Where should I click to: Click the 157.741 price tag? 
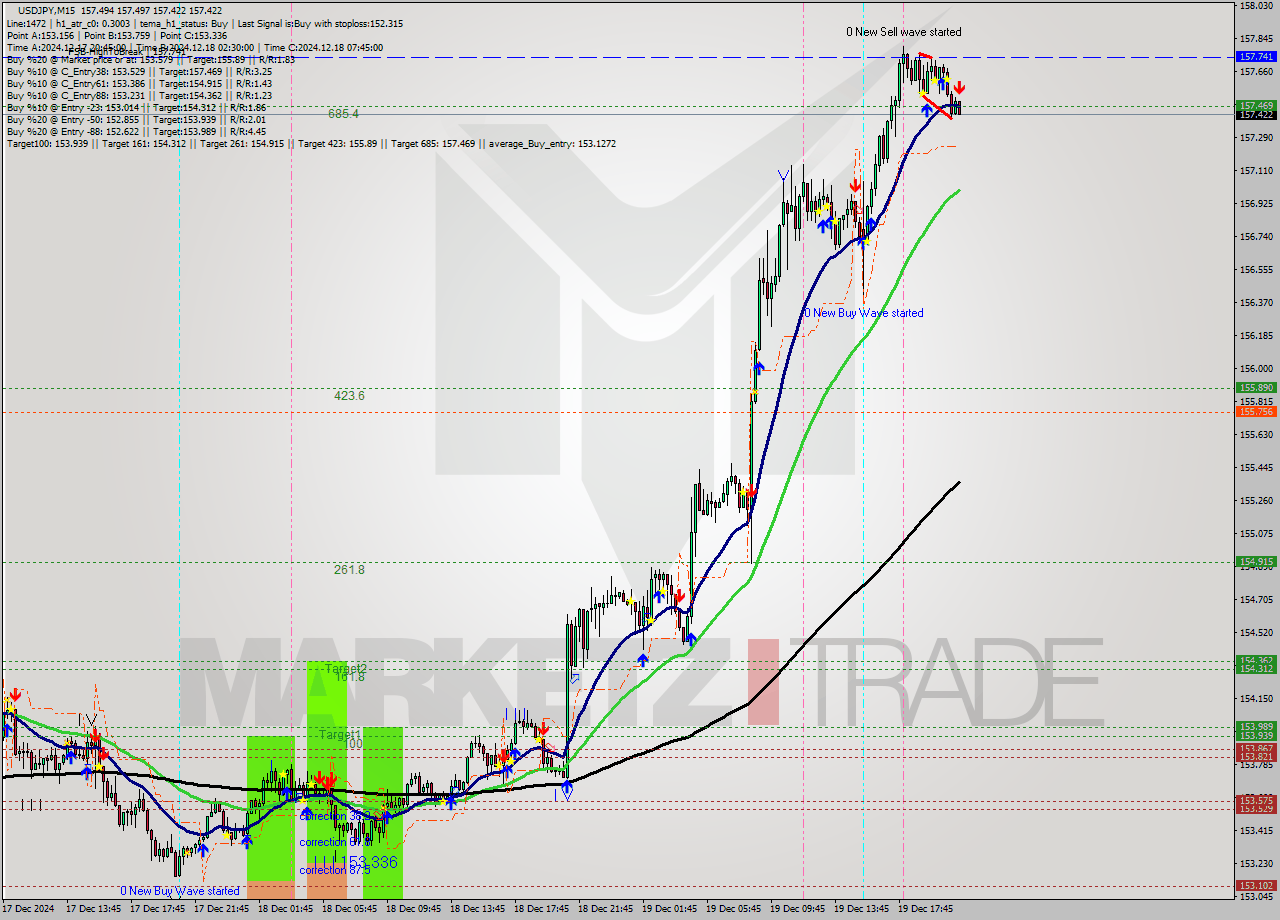(x=1256, y=57)
